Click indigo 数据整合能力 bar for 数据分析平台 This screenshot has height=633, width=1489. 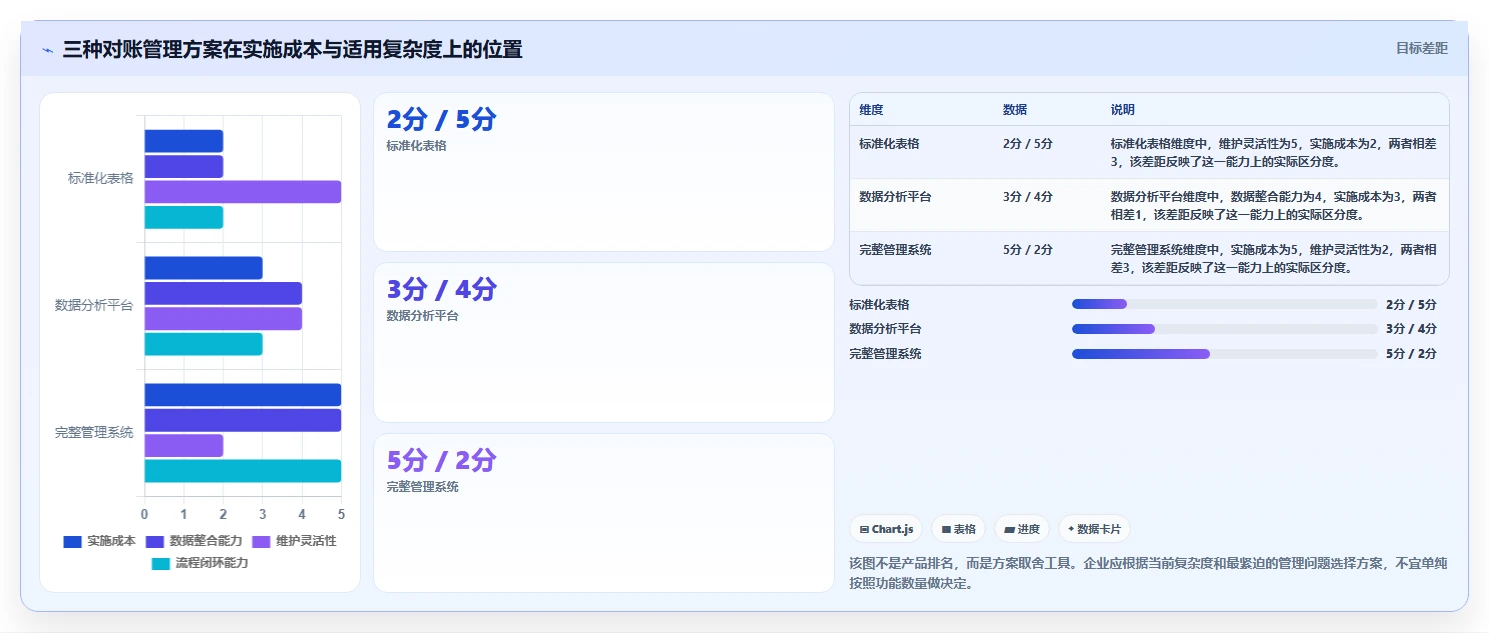(x=223, y=293)
